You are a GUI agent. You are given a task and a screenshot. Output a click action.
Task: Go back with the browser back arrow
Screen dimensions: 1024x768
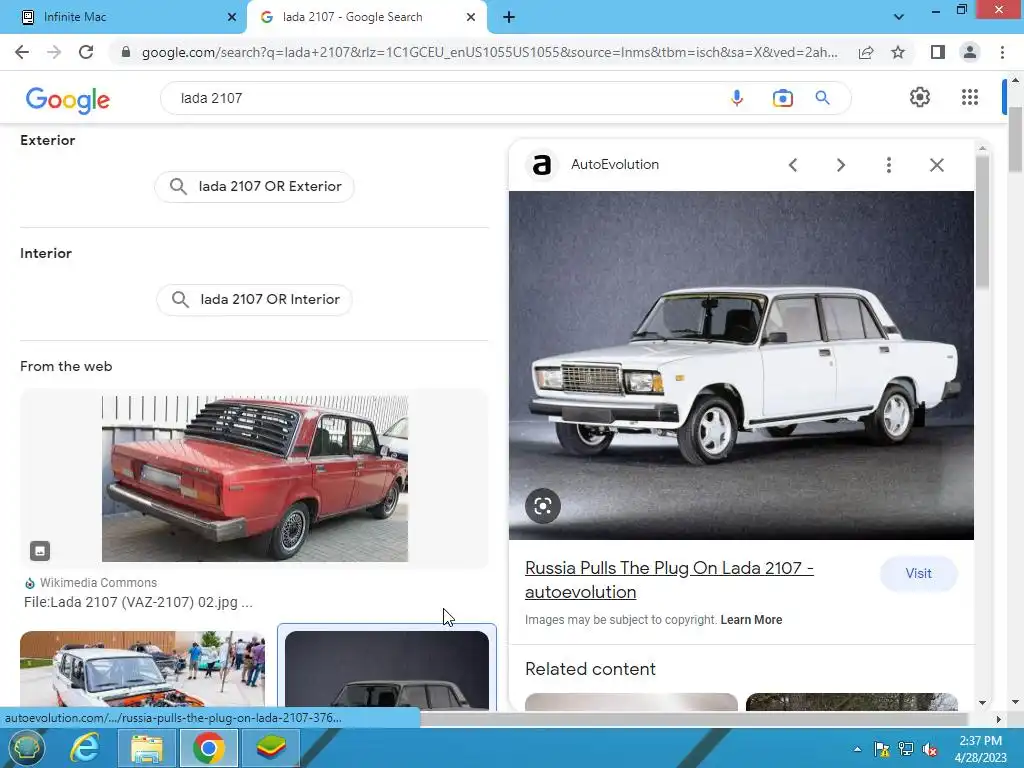(22, 52)
